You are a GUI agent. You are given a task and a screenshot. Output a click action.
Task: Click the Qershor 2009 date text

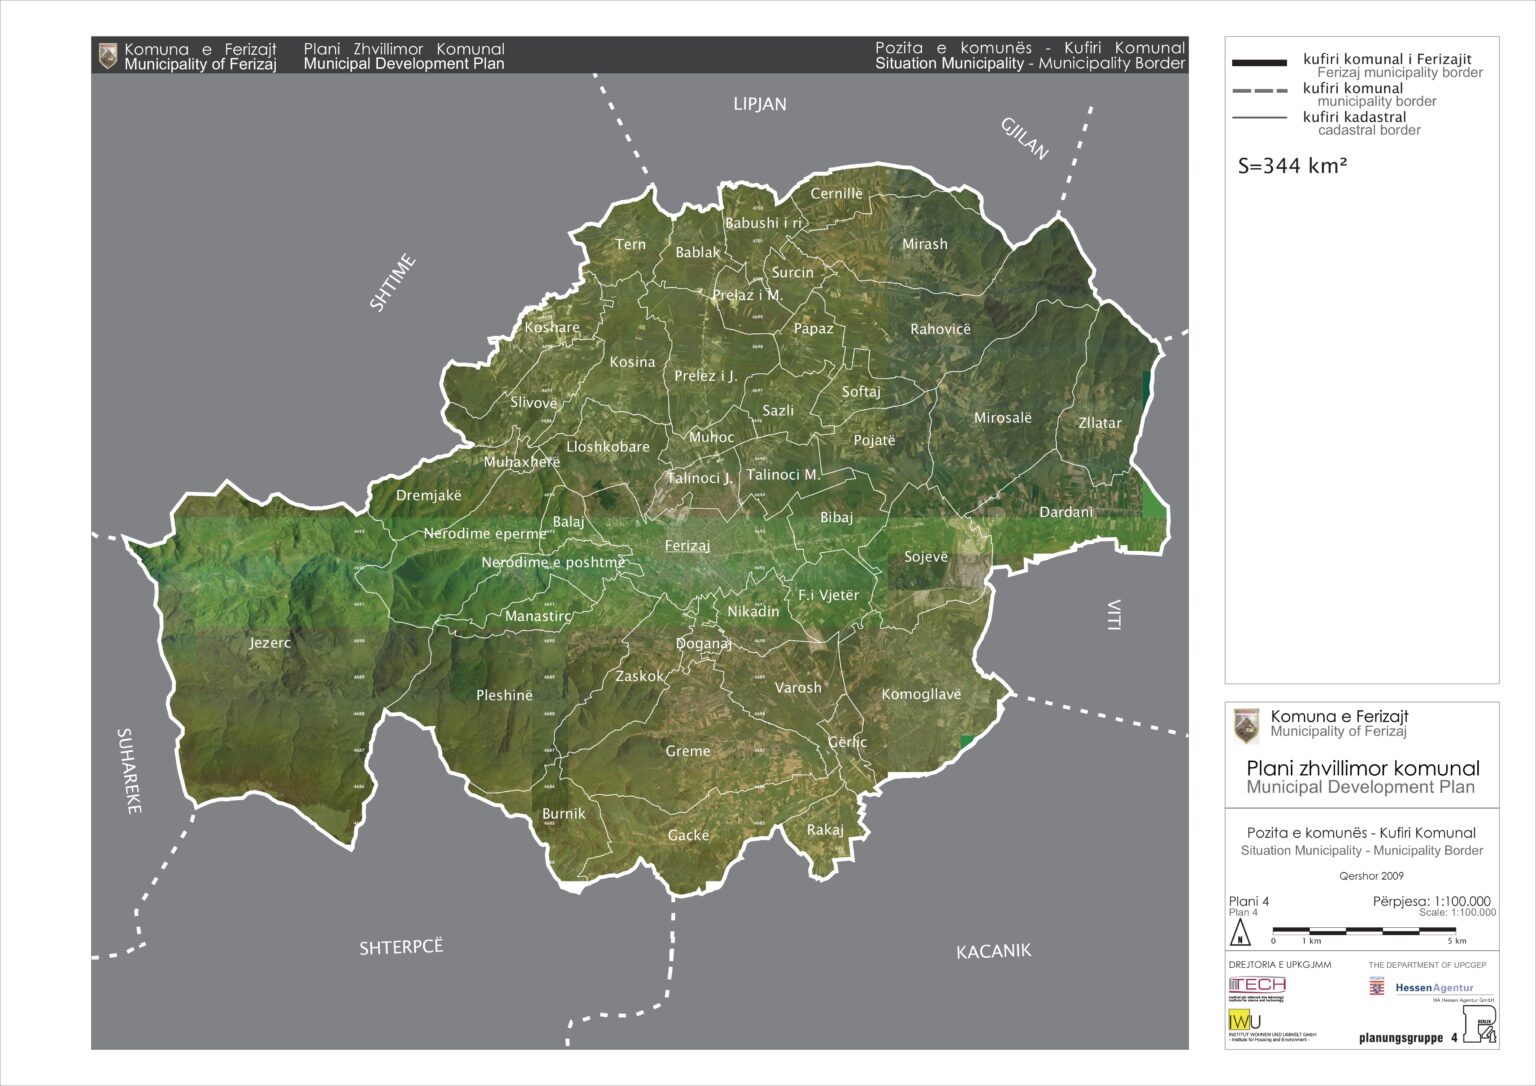pyautogui.click(x=1372, y=874)
